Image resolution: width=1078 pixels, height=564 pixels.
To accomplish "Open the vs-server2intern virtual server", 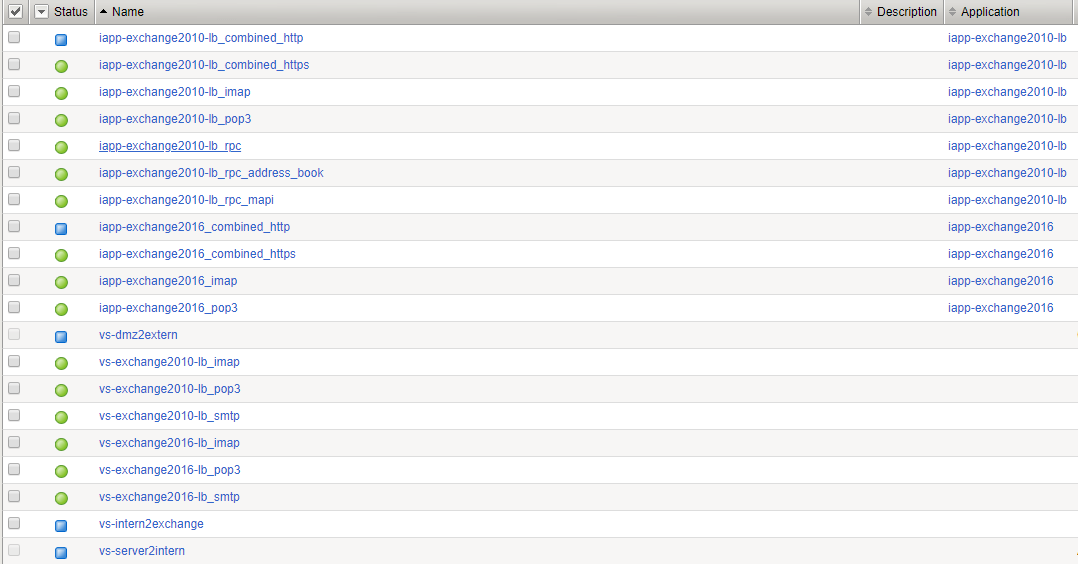I will tap(142, 551).
